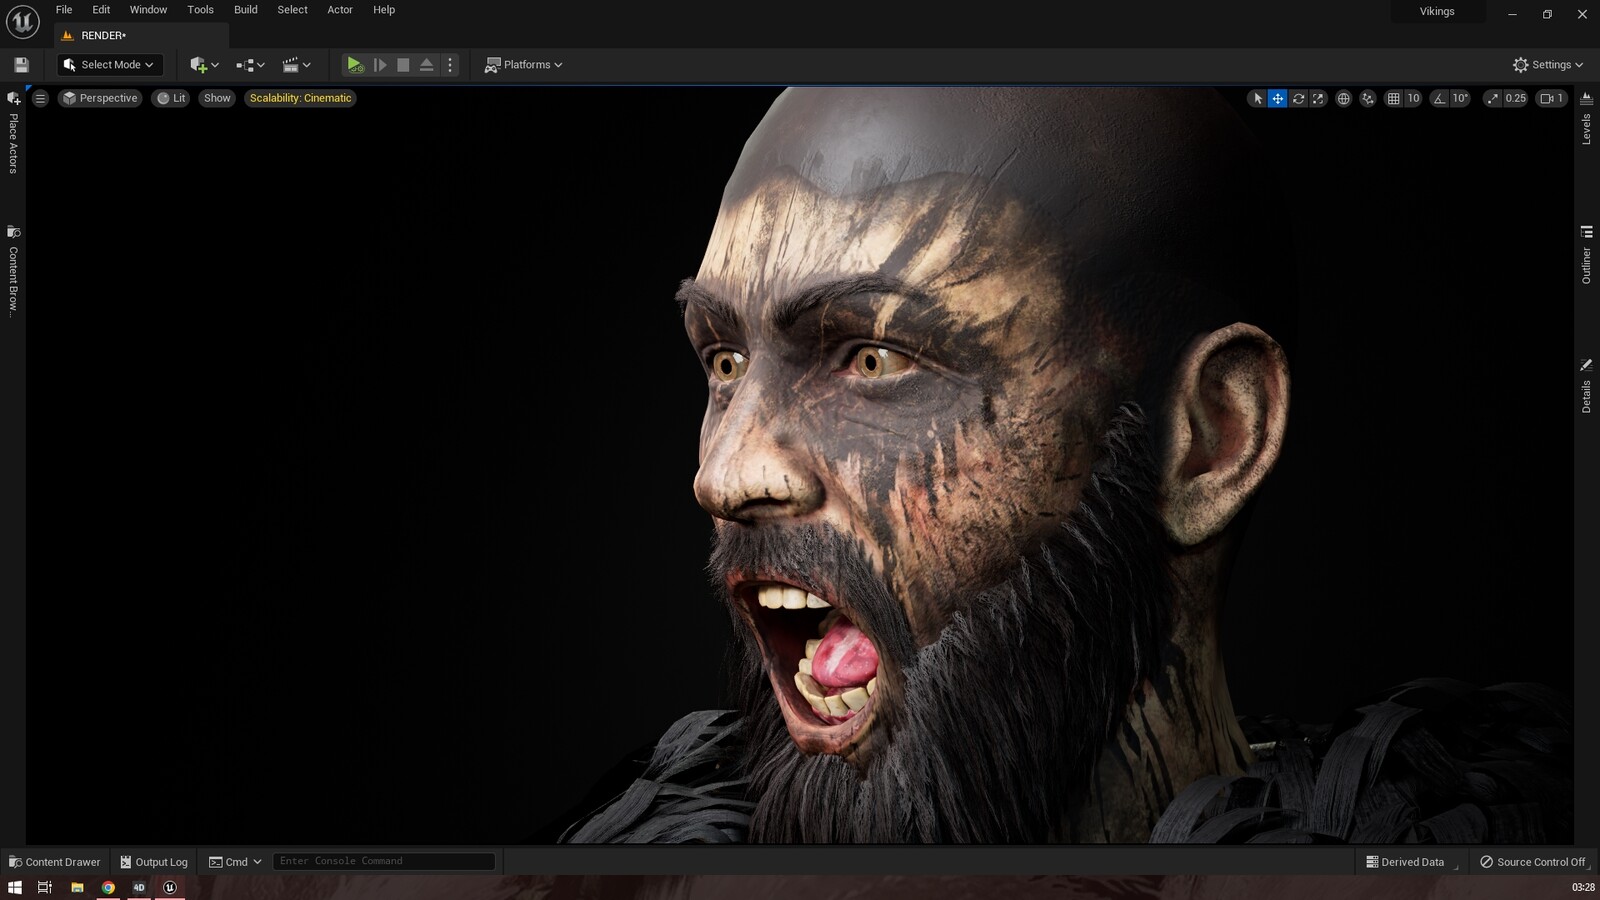1600x900 pixels.
Task: Open the 4D app from the taskbar
Action: [139, 887]
